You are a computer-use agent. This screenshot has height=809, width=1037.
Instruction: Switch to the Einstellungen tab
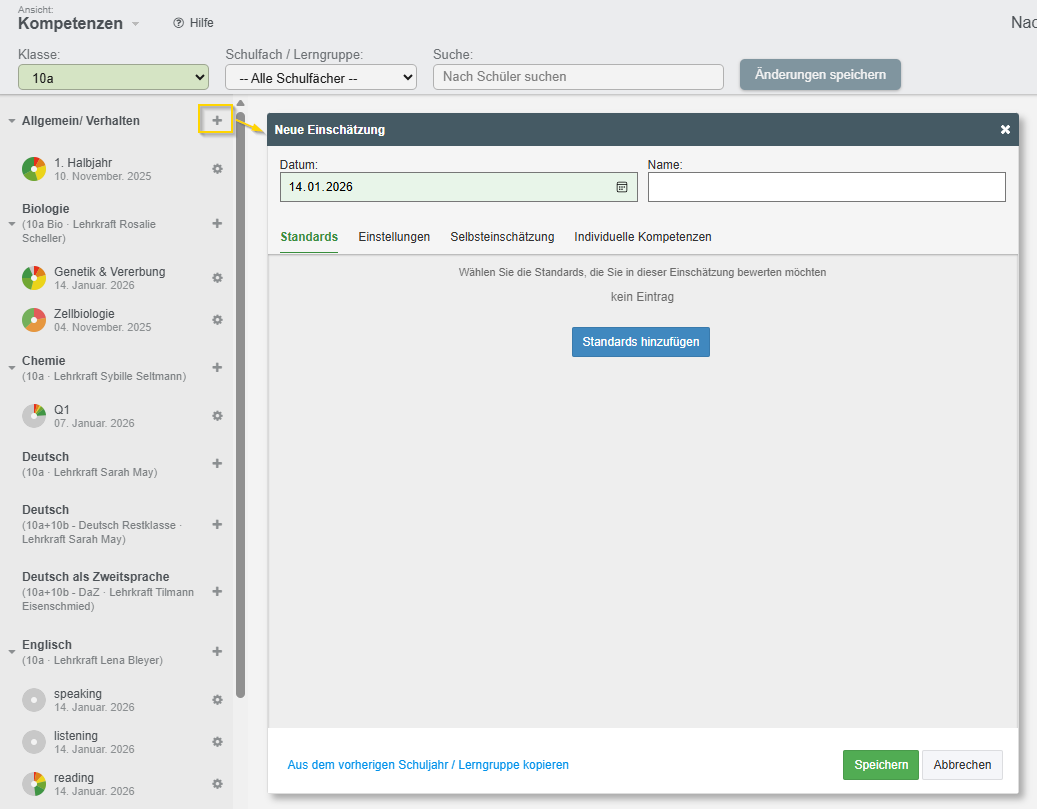click(x=394, y=237)
